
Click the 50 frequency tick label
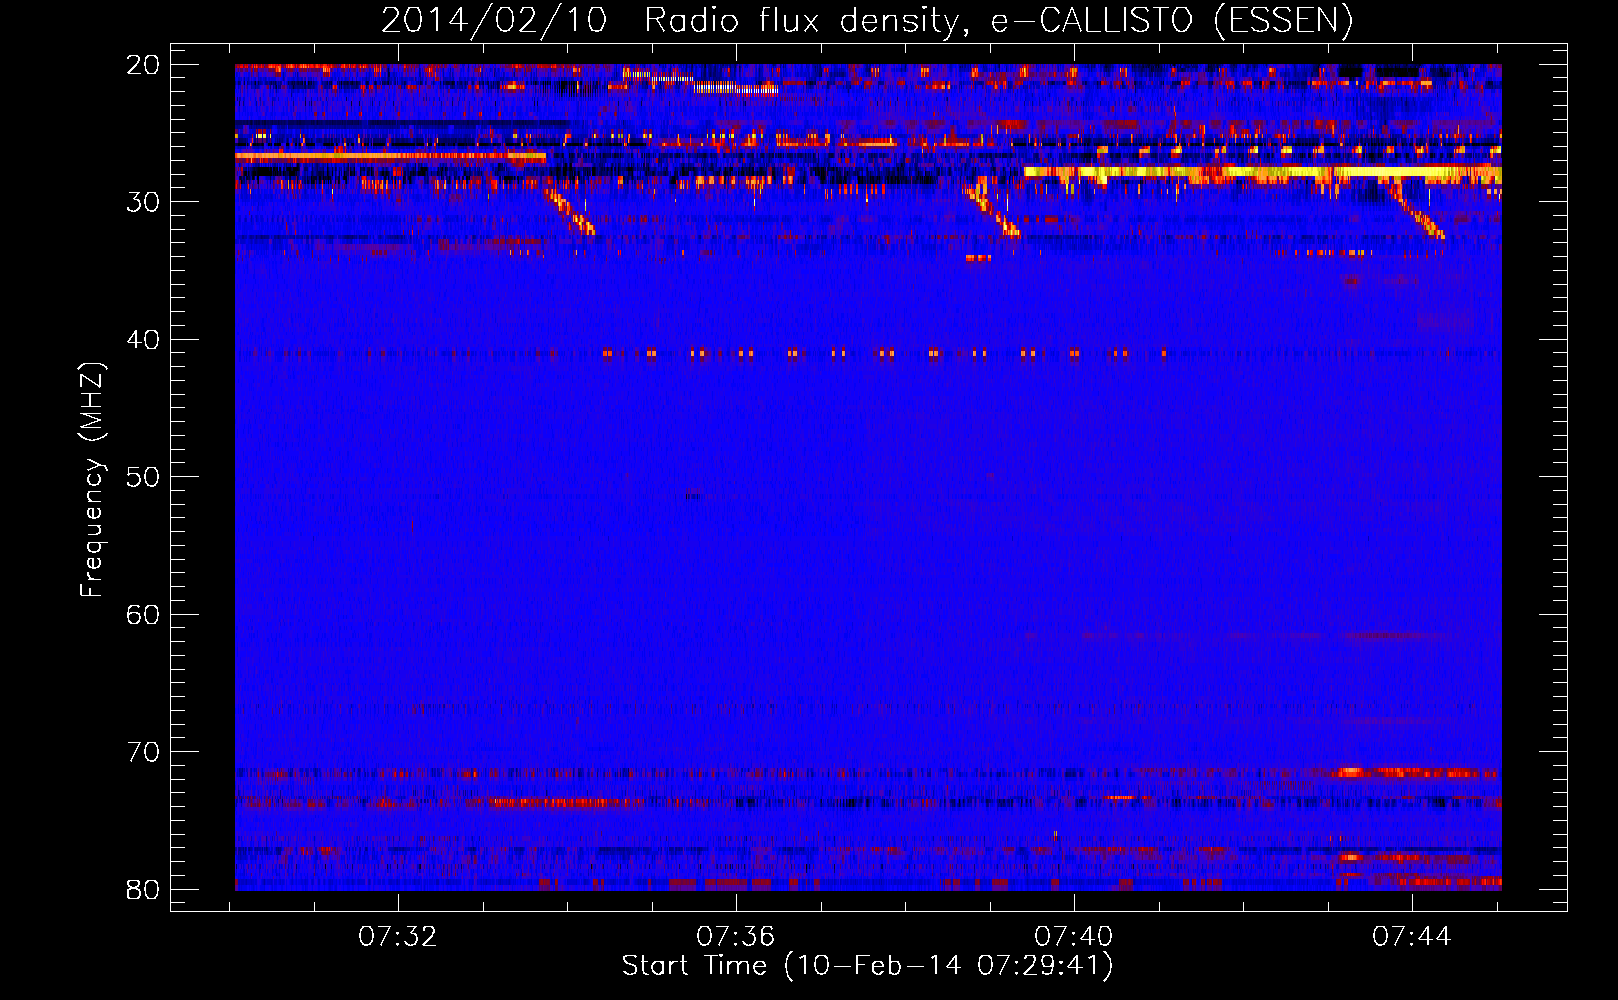(x=143, y=477)
